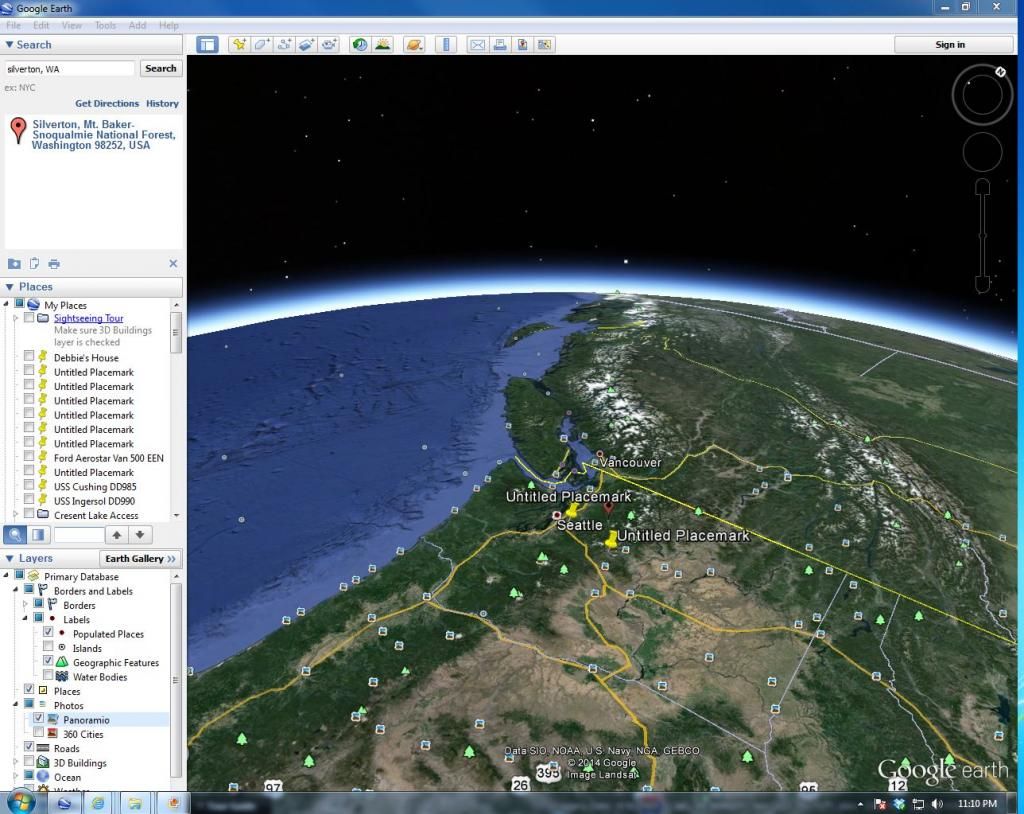The width and height of the screenshot is (1024, 814).
Task: Open the Tools menu
Action: pos(105,25)
